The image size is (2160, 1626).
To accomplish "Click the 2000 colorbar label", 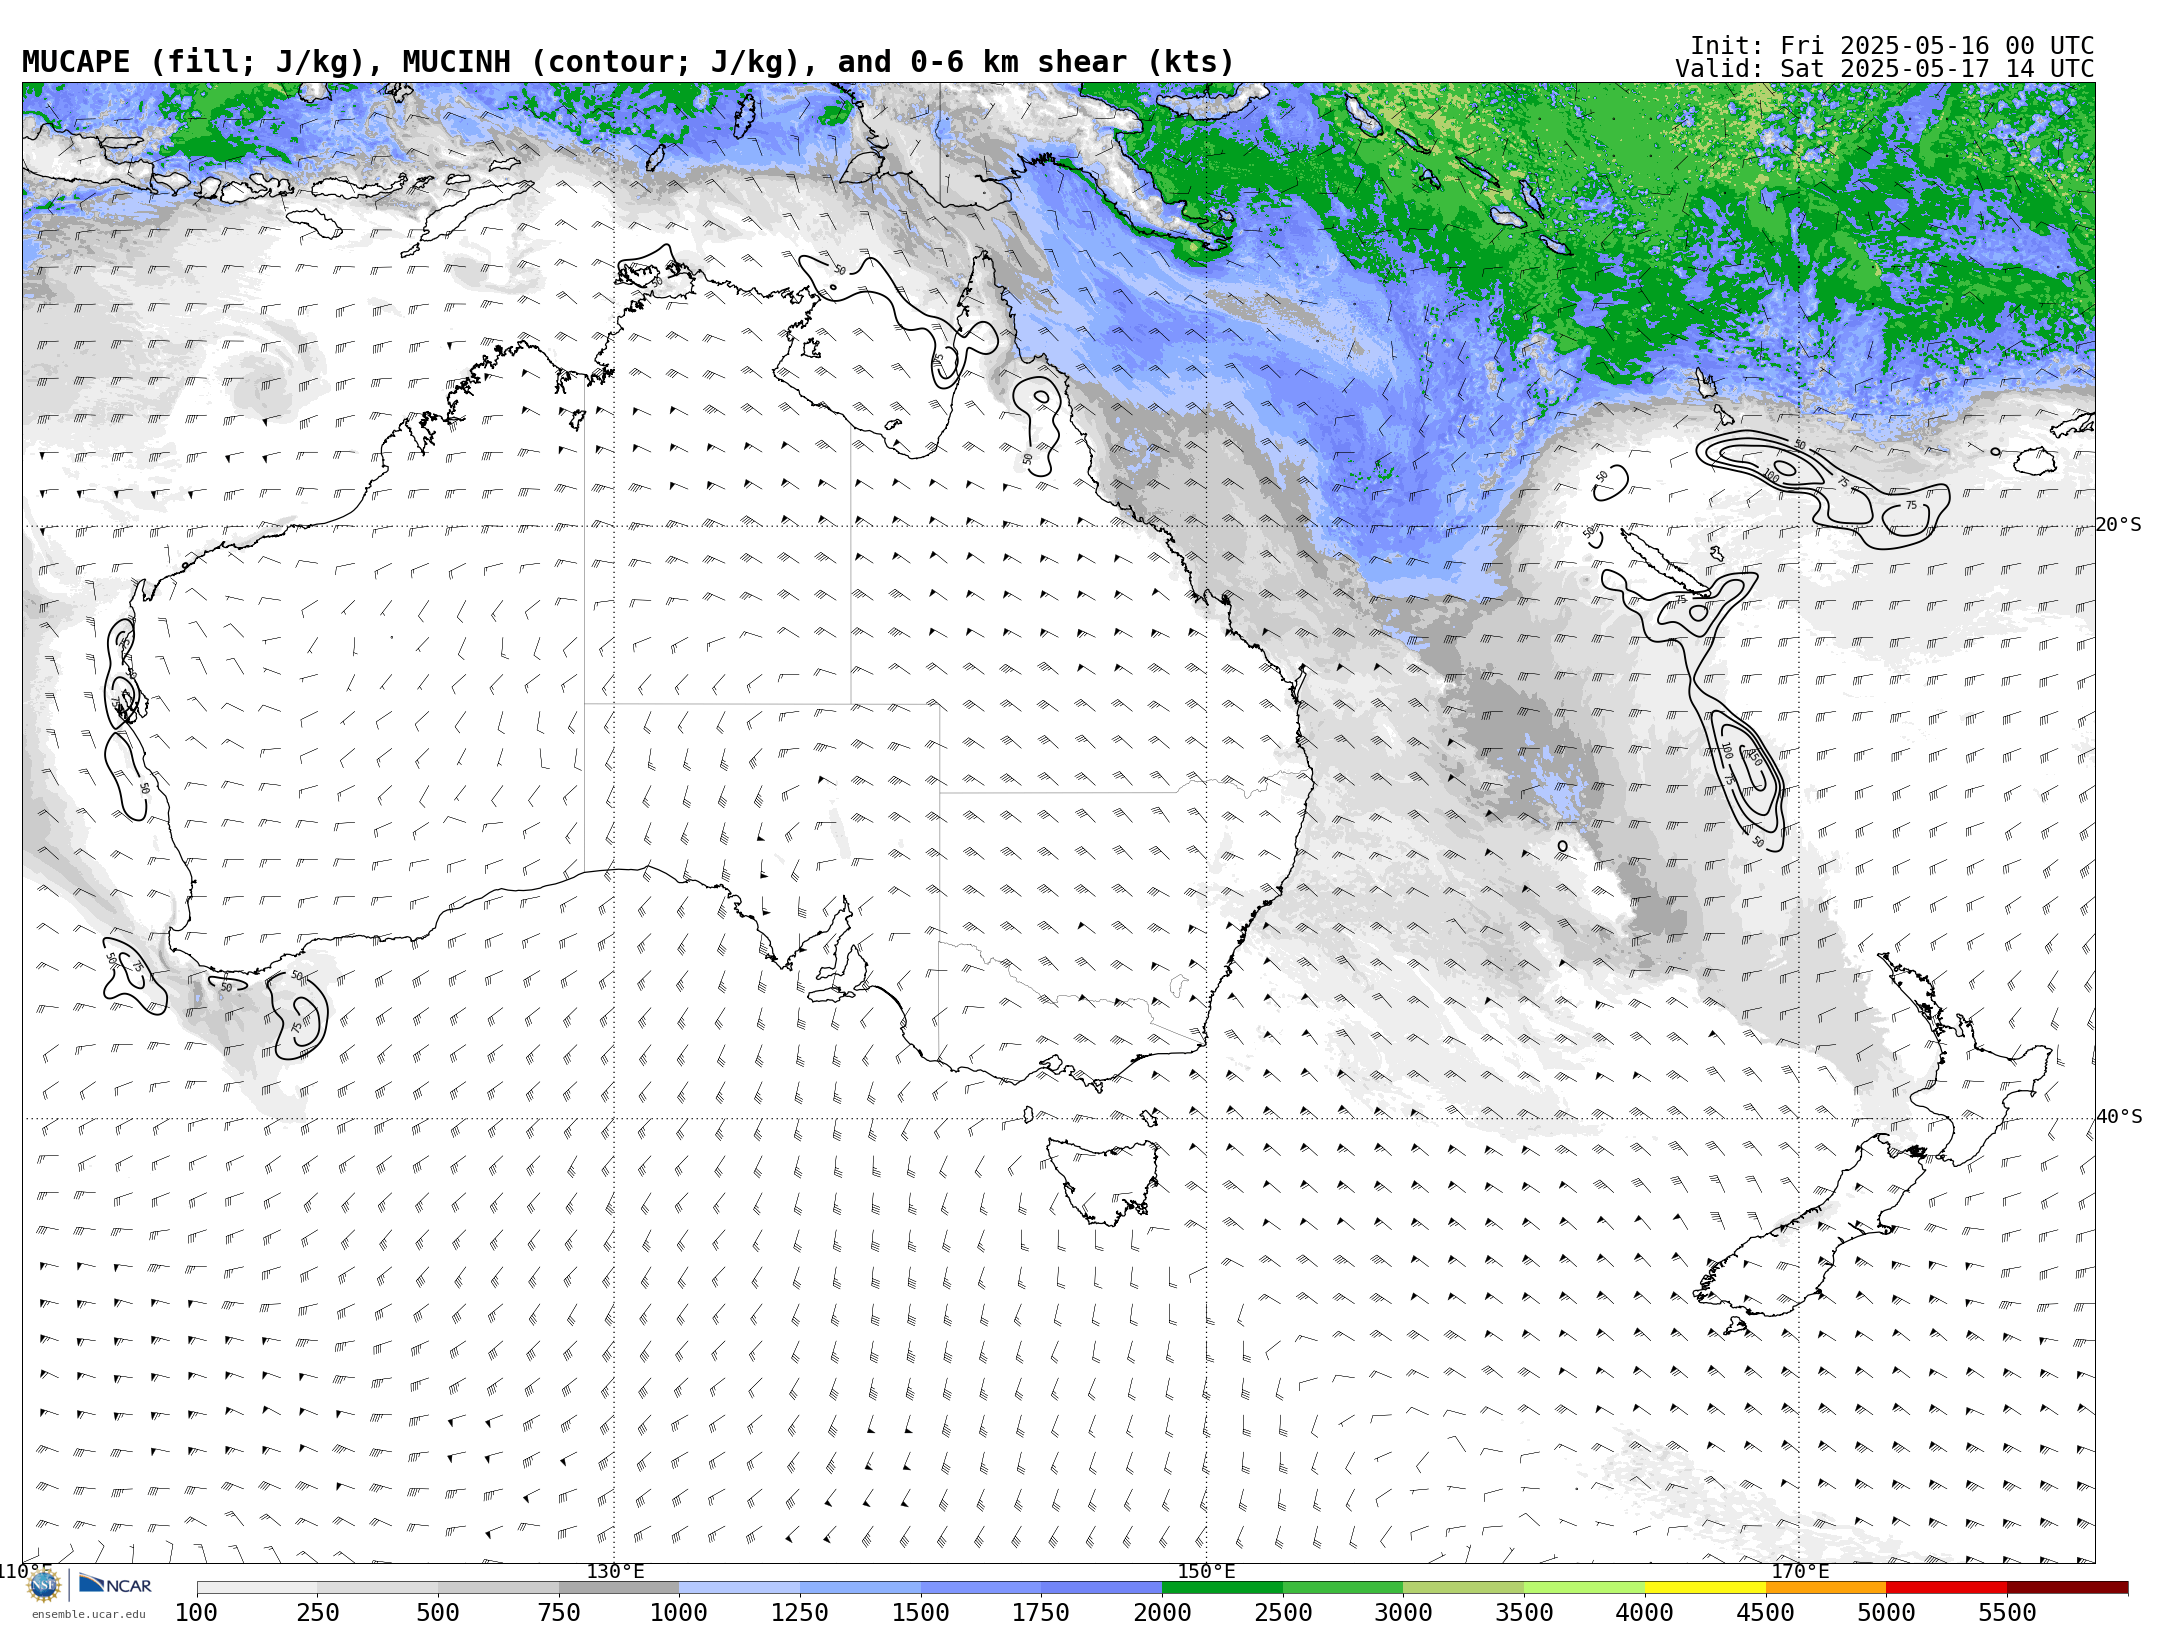I will click(1163, 1612).
